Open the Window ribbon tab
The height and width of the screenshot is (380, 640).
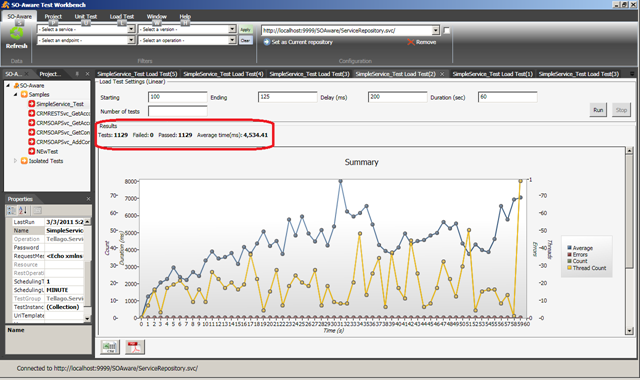tap(157, 16)
